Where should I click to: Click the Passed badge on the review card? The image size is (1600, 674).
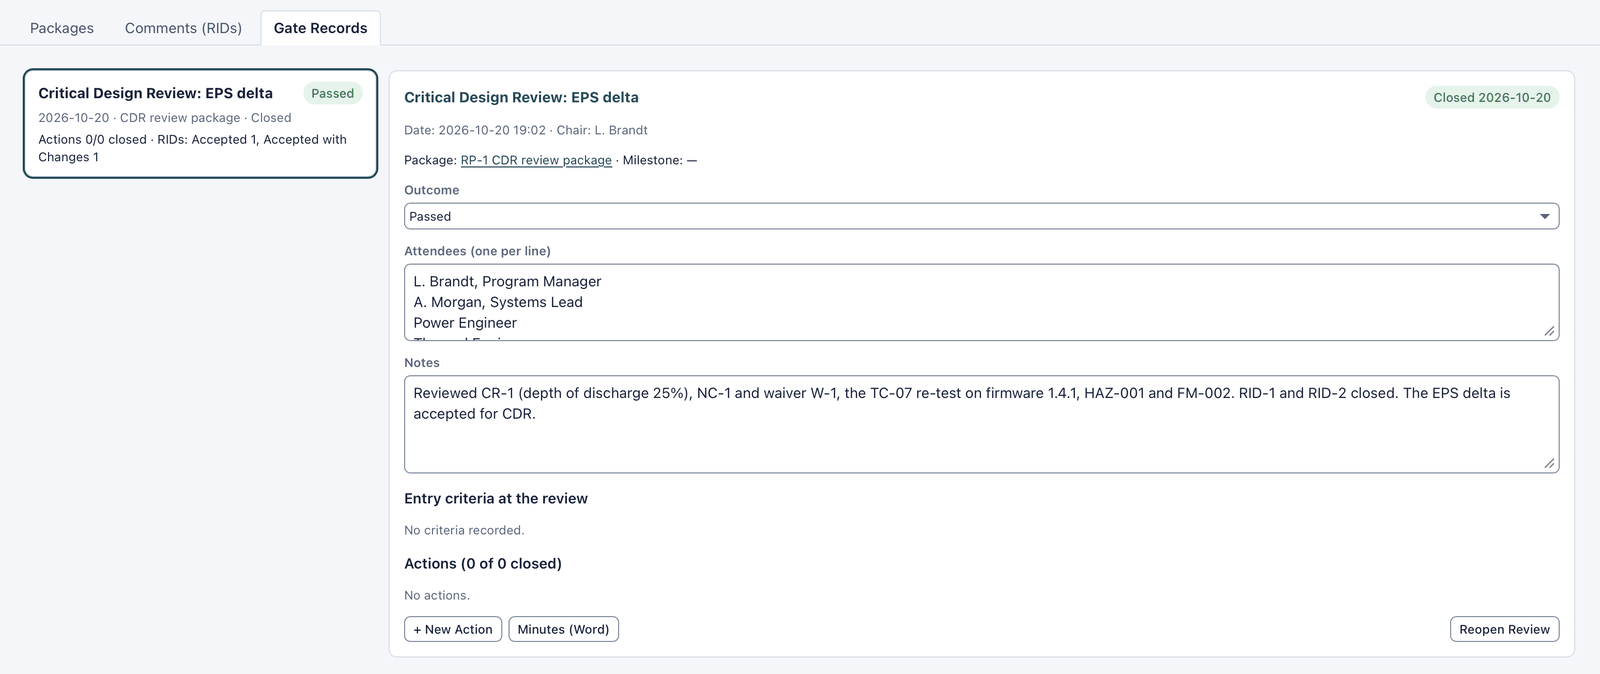[333, 93]
